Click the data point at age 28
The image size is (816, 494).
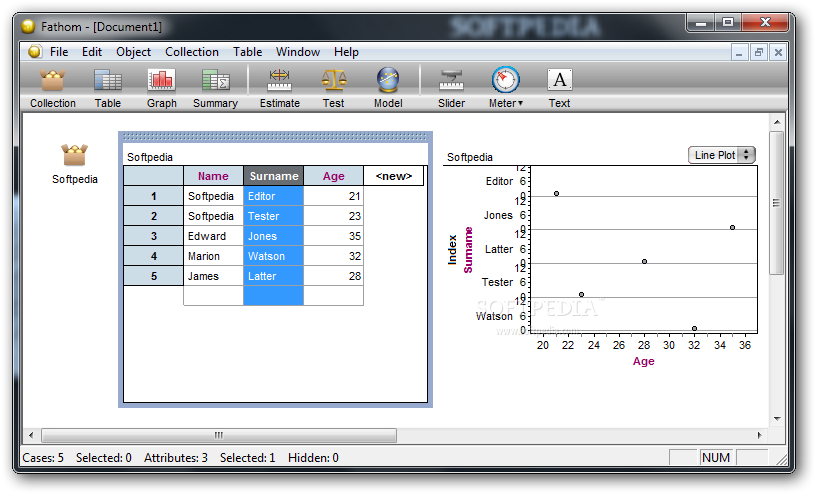[x=644, y=261]
